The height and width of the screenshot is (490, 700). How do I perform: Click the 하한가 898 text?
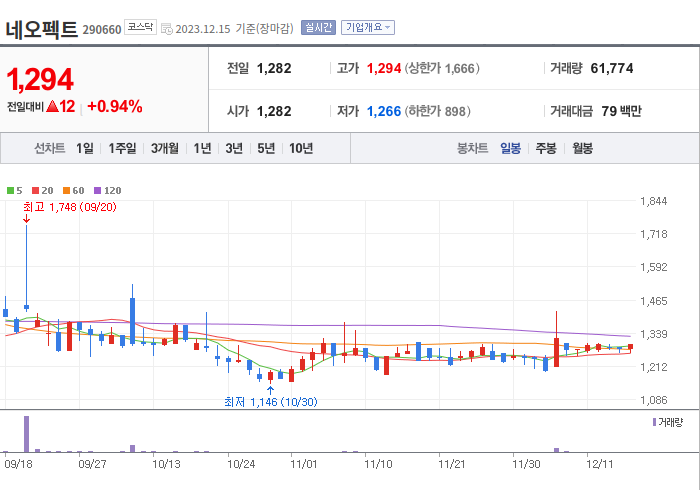(438, 111)
